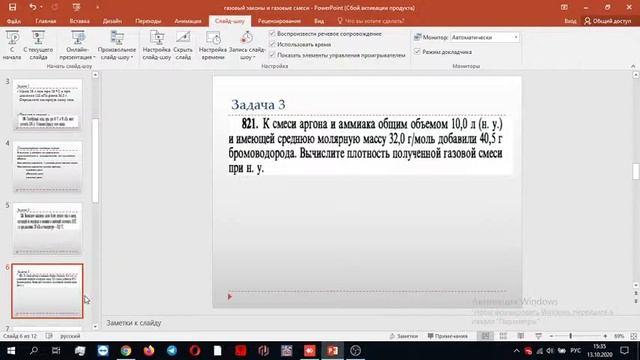Click the Вход sign-in link
Viewport: 640px width, 360px height.
pyautogui.click(x=570, y=21)
